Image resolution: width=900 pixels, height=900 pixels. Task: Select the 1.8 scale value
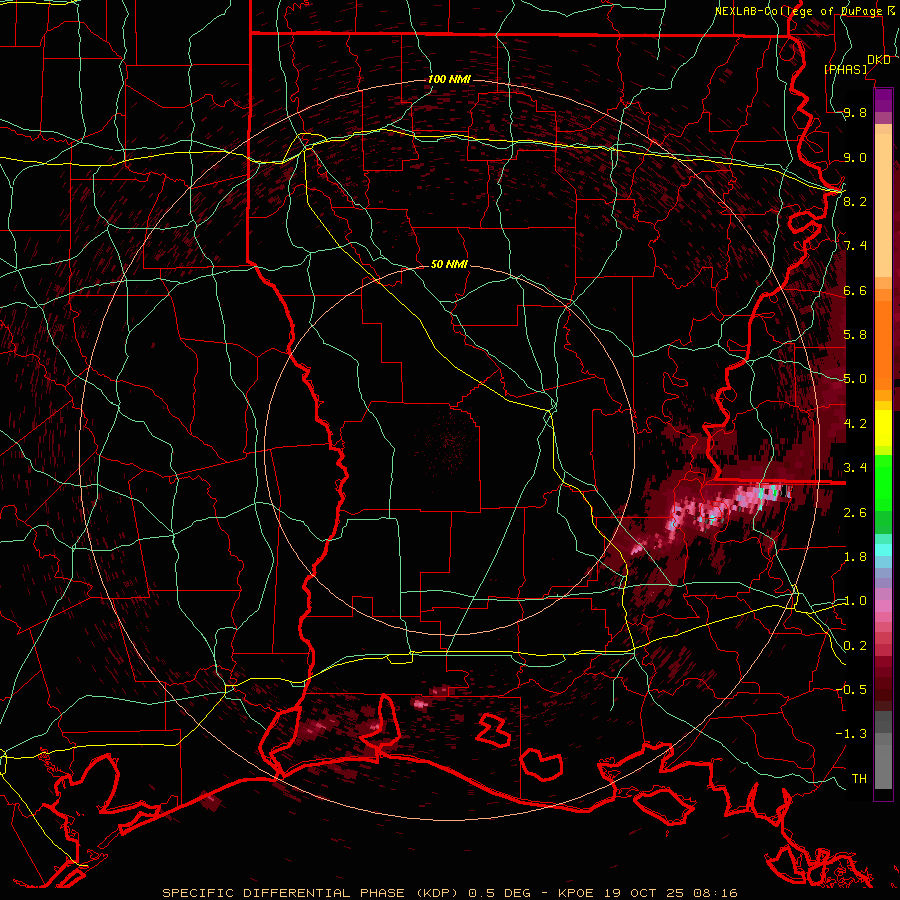coord(855,557)
